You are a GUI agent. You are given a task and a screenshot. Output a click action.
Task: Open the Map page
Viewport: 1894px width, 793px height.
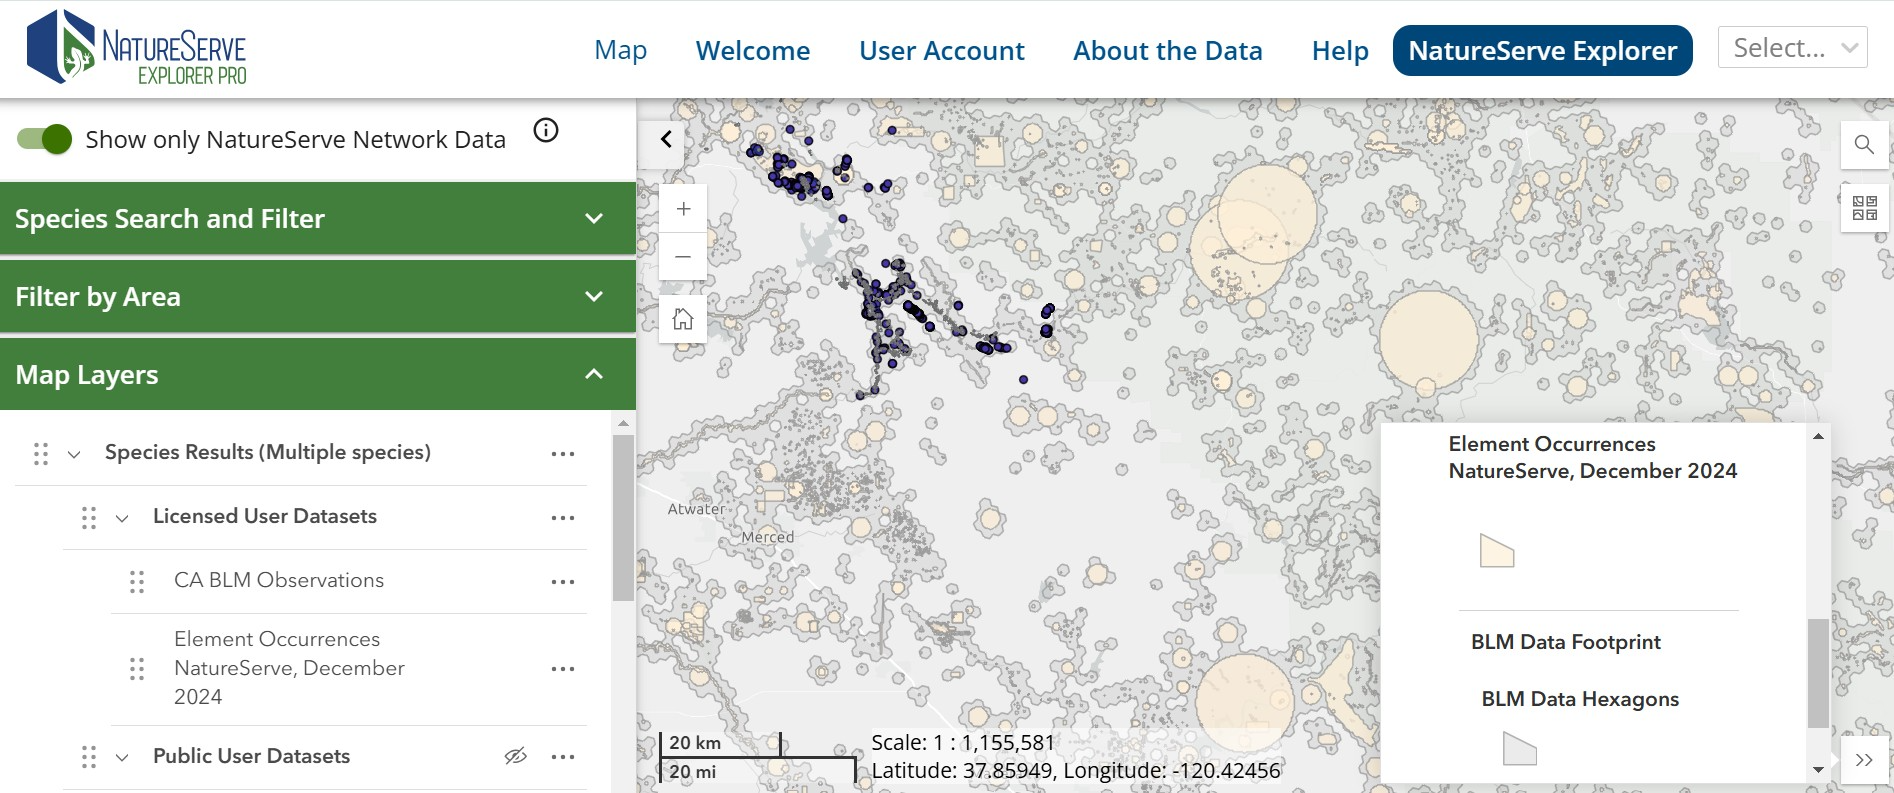[x=621, y=50]
